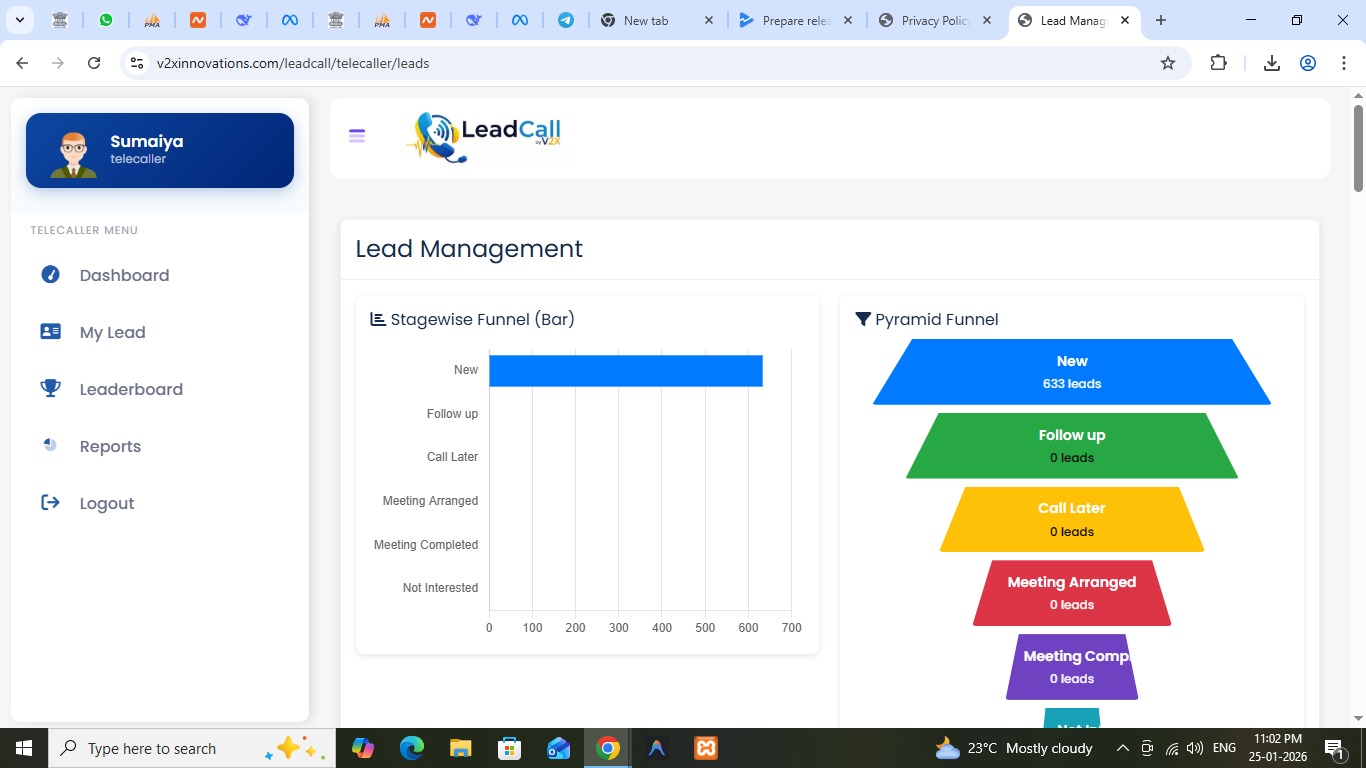Click the Logout arrow icon

[x=50, y=502]
